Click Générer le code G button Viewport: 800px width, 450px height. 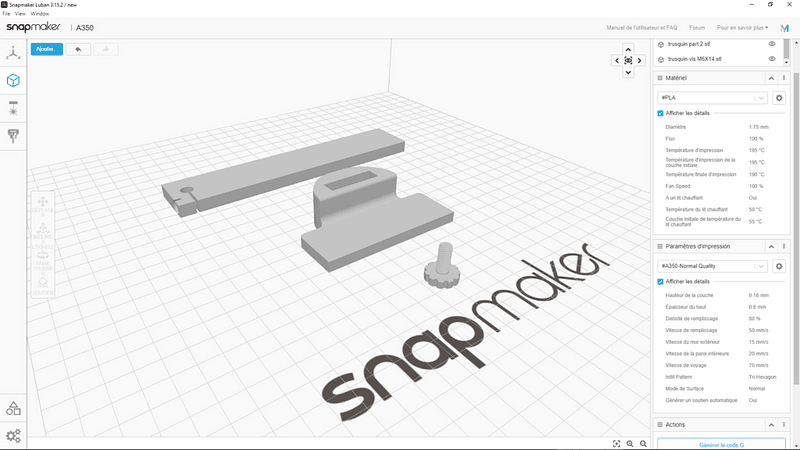coord(721,444)
